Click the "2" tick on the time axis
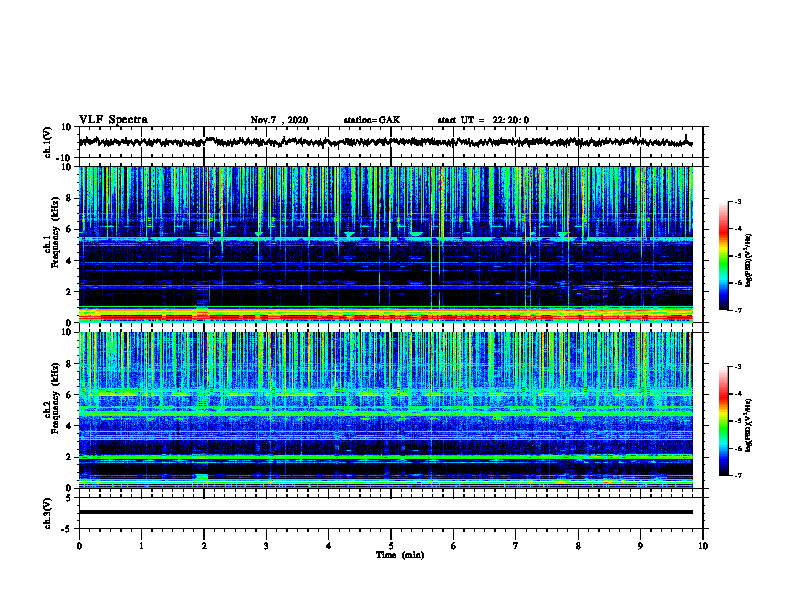Viewport: 792px width, 612px height. coord(204,546)
